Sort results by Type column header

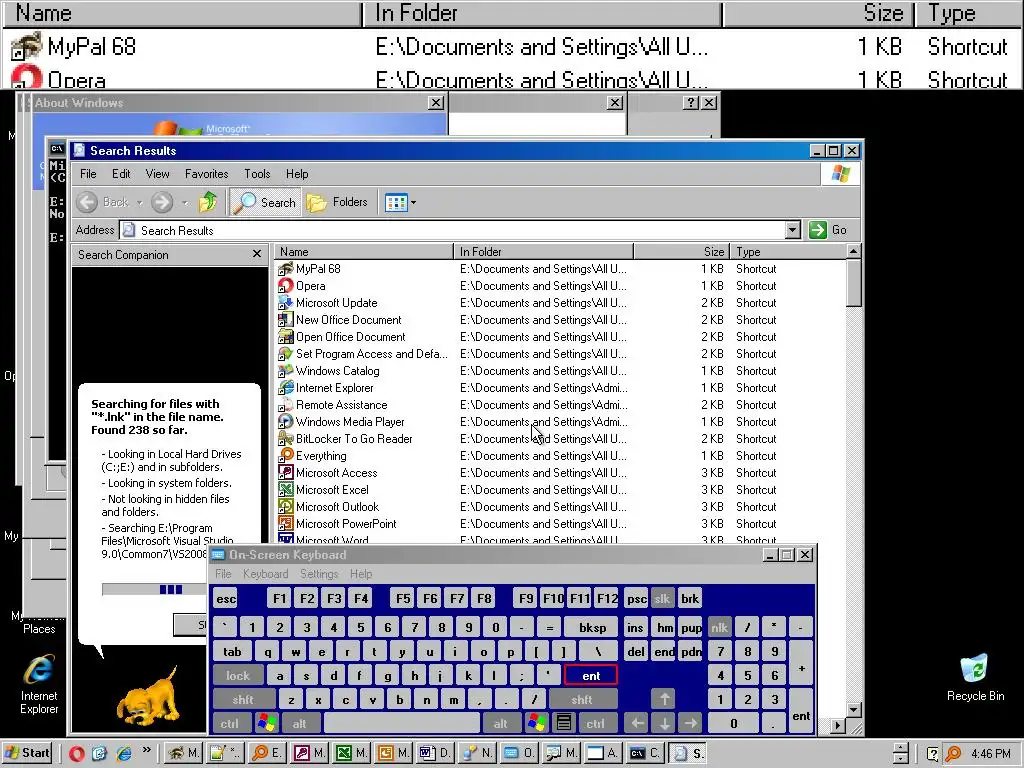point(787,251)
